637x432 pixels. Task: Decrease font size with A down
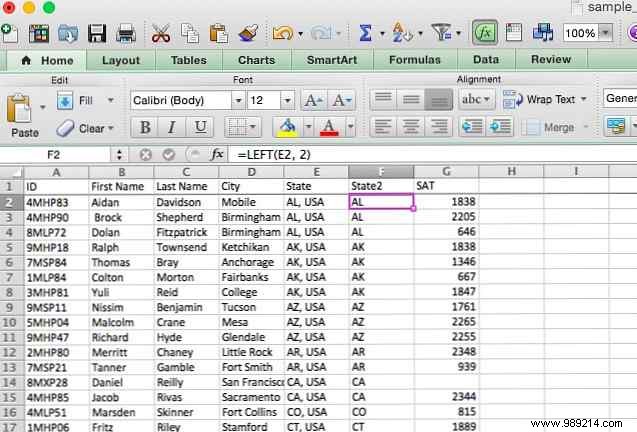pos(342,100)
